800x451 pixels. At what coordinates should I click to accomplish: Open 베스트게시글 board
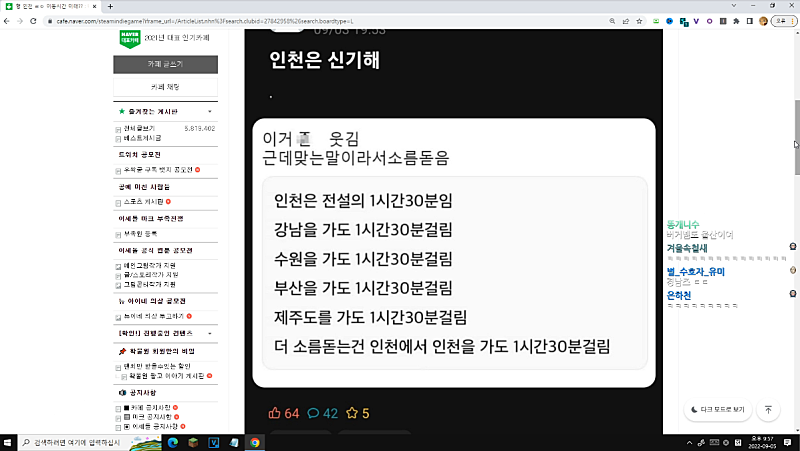pos(142,138)
